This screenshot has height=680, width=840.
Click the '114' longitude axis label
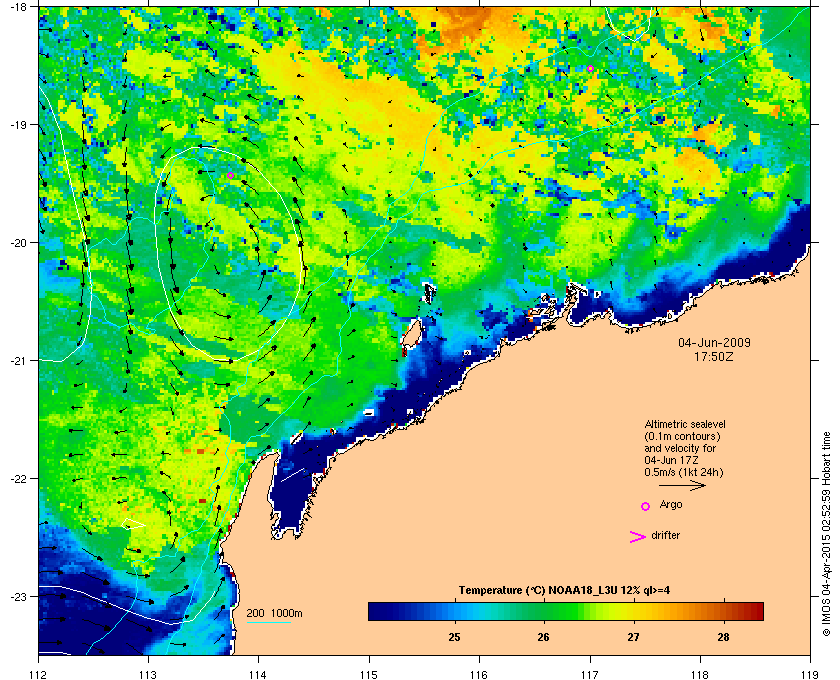[x=258, y=675]
